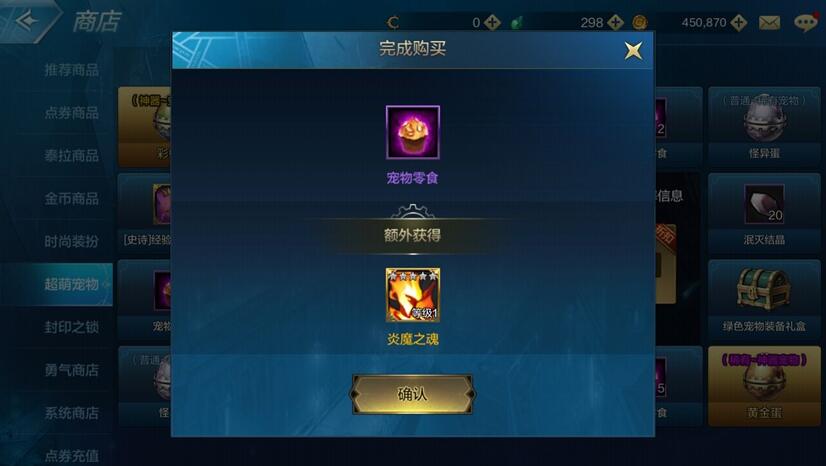Click the 炎魔之魂 flame soul icon
Viewport: 826px width, 466px height.
[x=412, y=295]
